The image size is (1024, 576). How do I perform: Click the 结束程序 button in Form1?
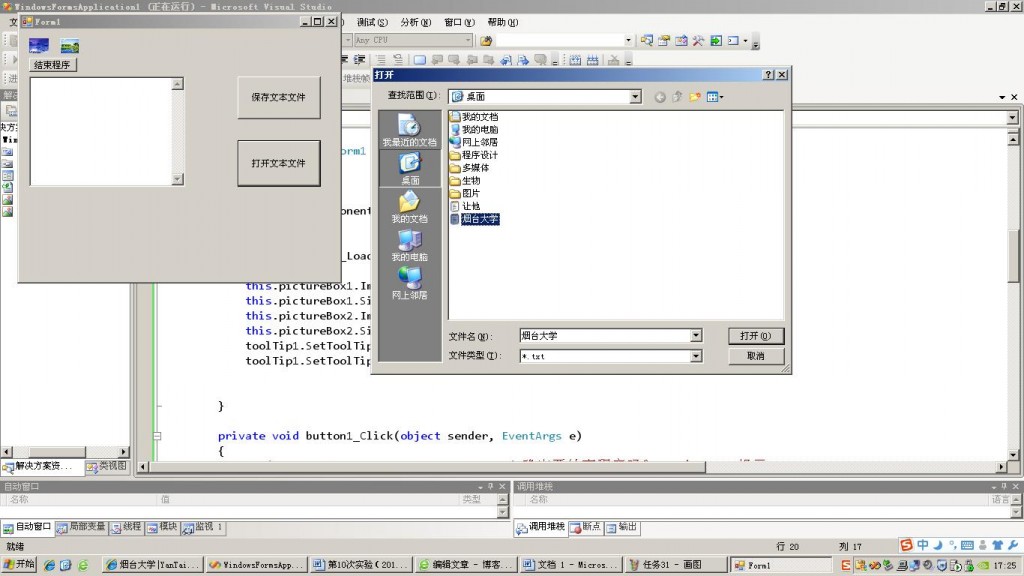(x=52, y=65)
